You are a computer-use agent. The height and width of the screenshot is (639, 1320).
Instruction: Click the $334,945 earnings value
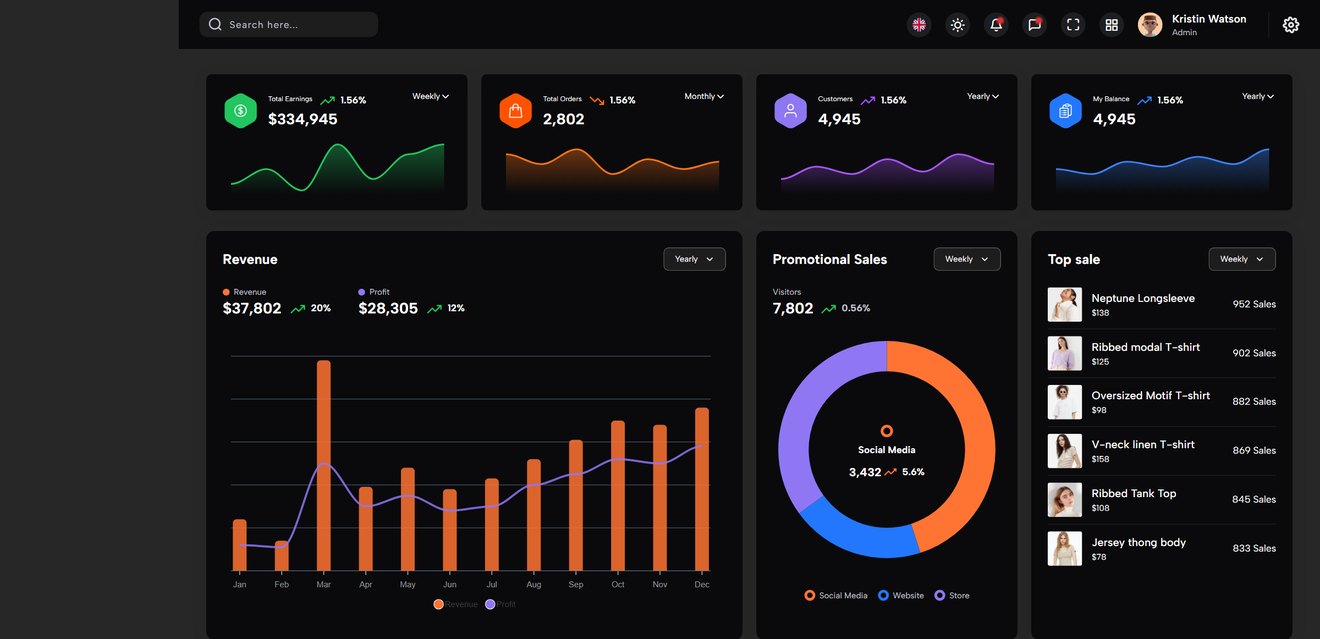click(x=303, y=119)
